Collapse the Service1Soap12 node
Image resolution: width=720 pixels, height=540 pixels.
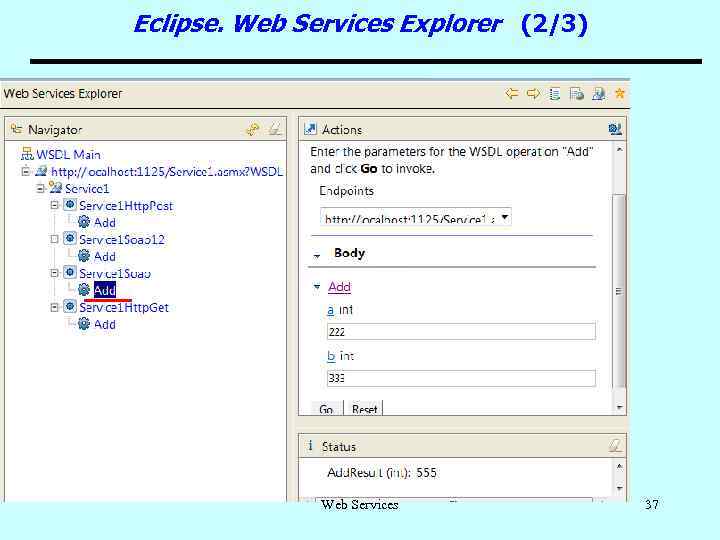[x=55, y=239]
